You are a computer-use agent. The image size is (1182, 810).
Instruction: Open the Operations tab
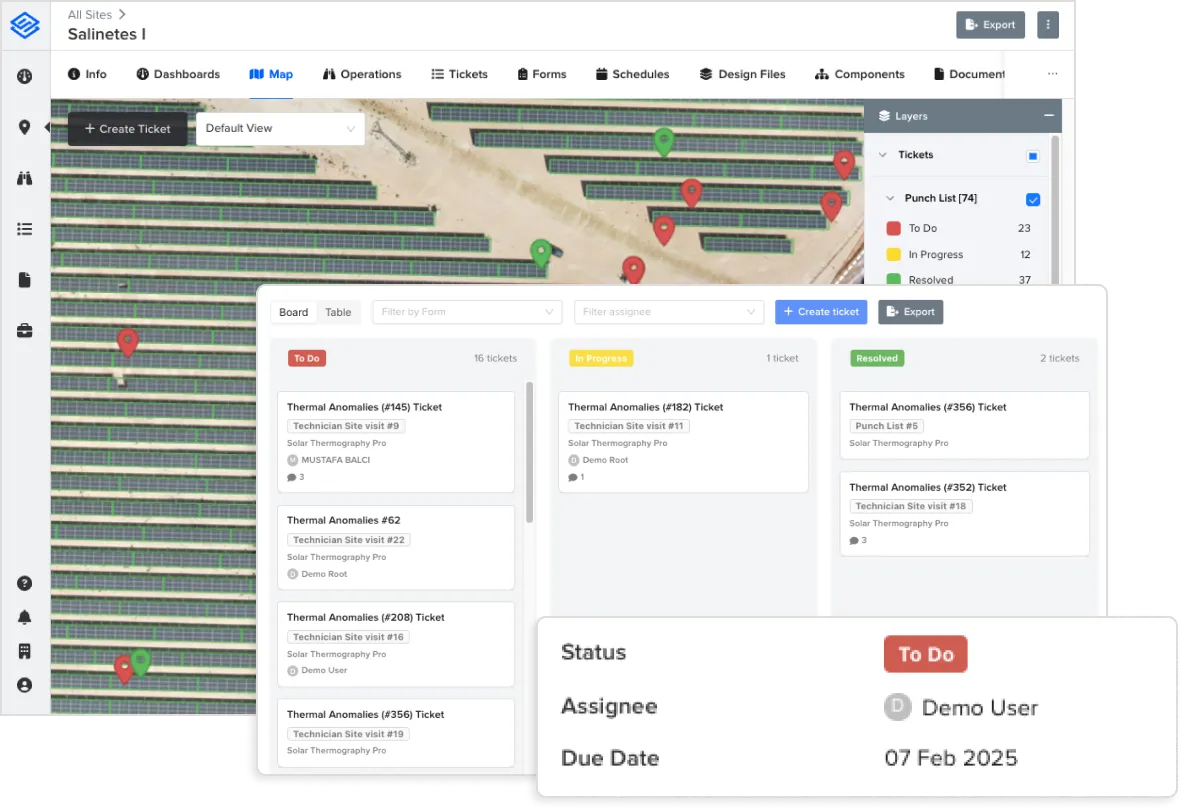pos(362,74)
